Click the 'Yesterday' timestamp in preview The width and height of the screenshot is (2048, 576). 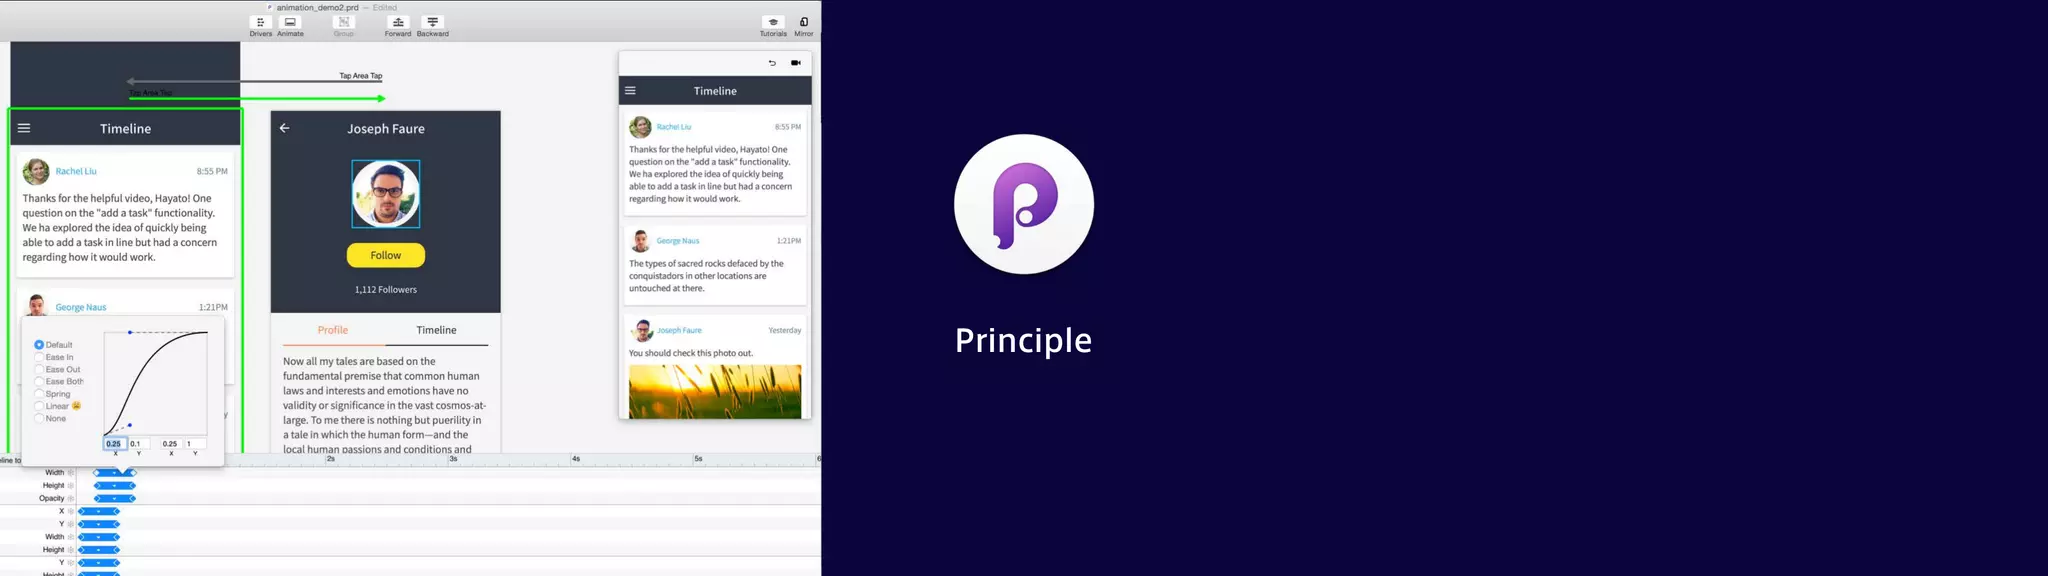pyautogui.click(x=785, y=330)
